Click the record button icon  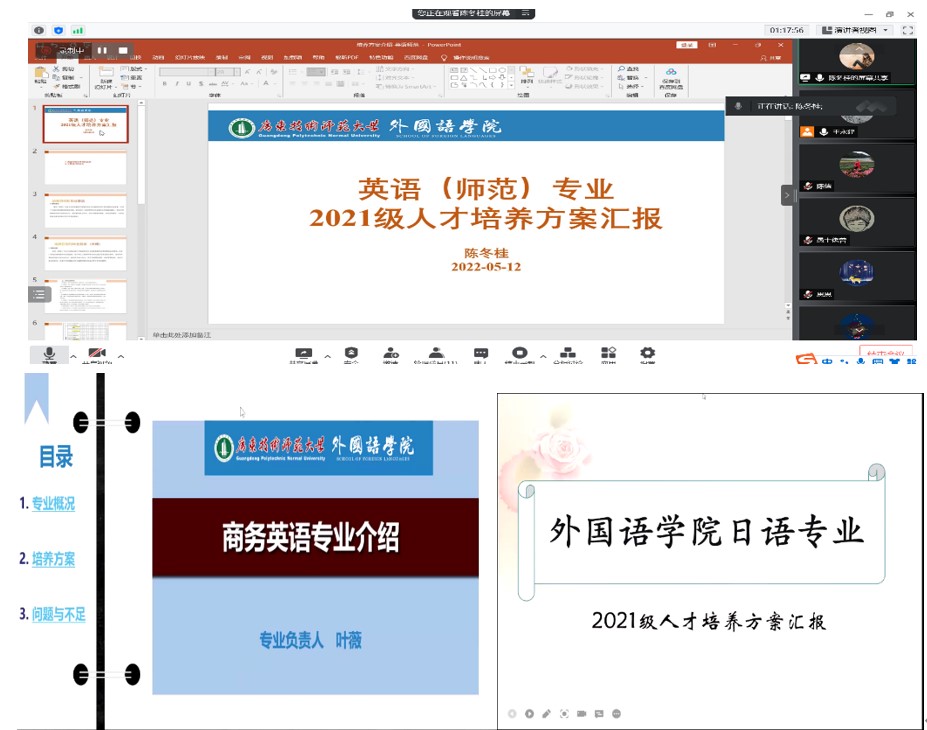click(x=519, y=354)
